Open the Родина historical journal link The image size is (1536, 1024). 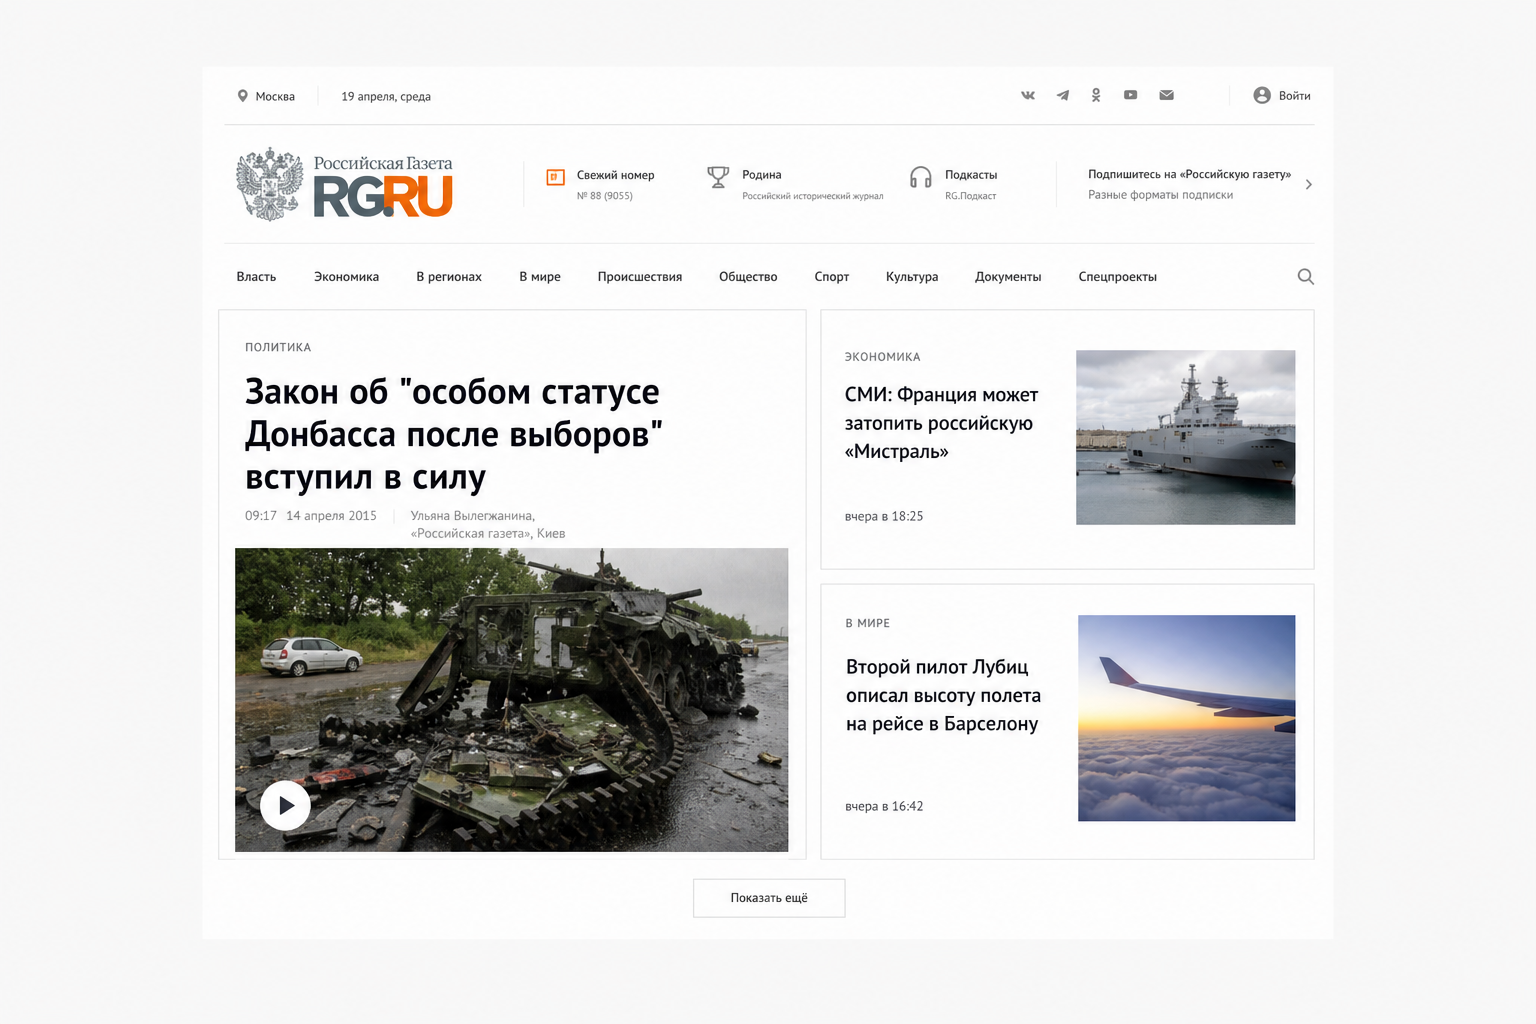(761, 175)
